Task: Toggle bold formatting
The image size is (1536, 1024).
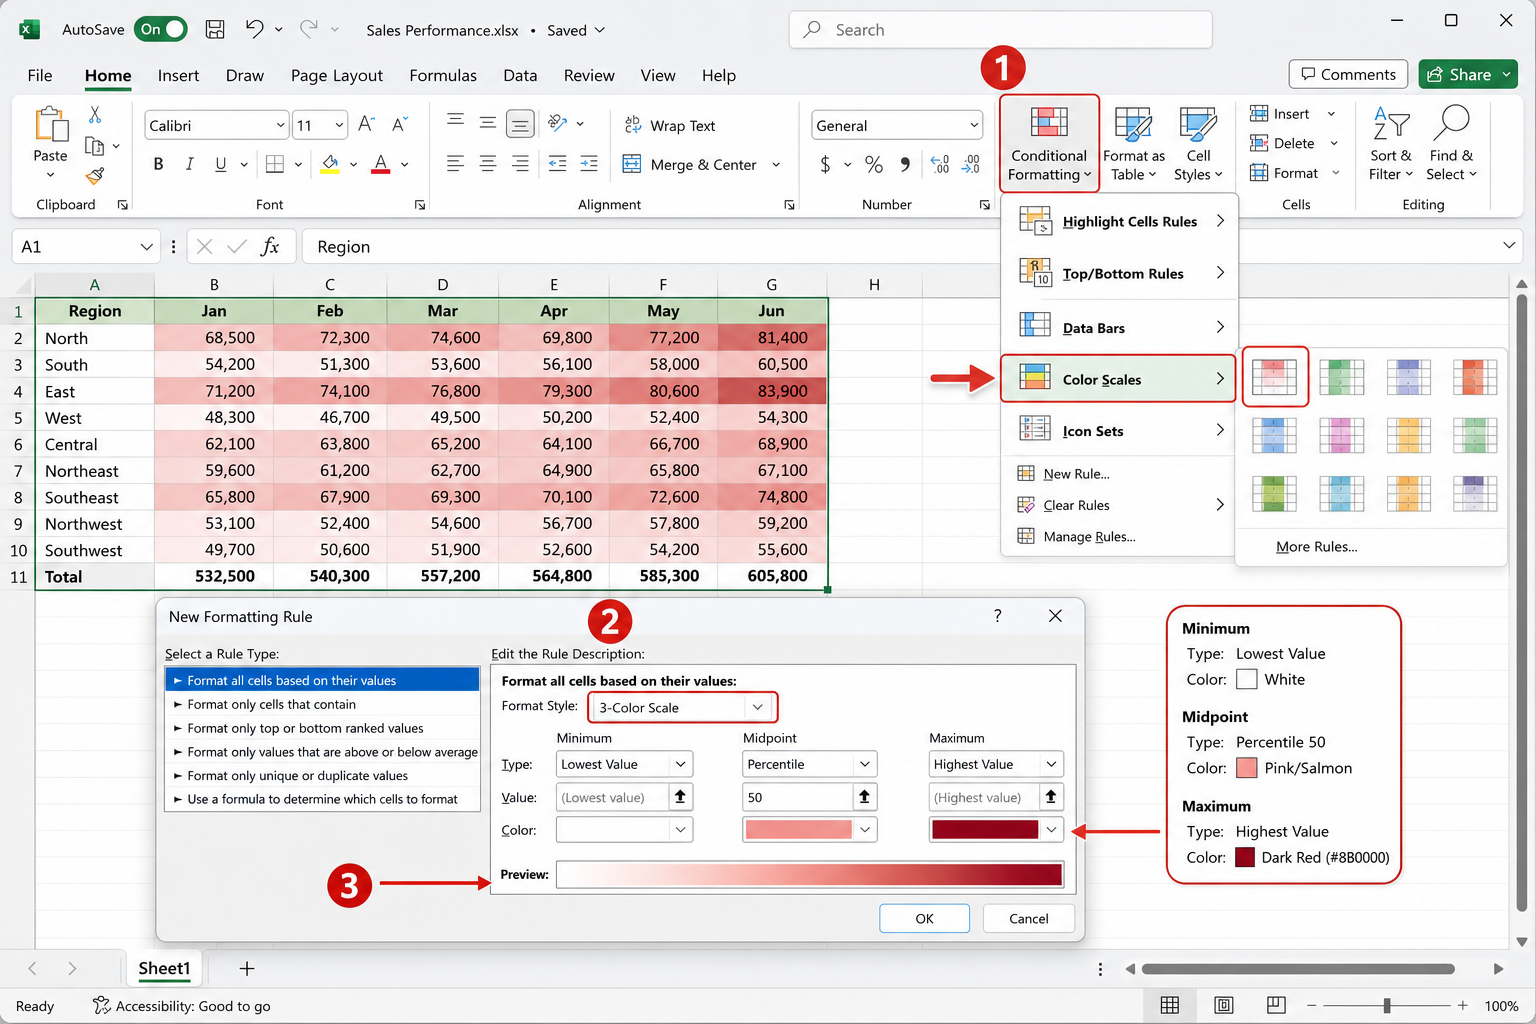Action: point(158,164)
